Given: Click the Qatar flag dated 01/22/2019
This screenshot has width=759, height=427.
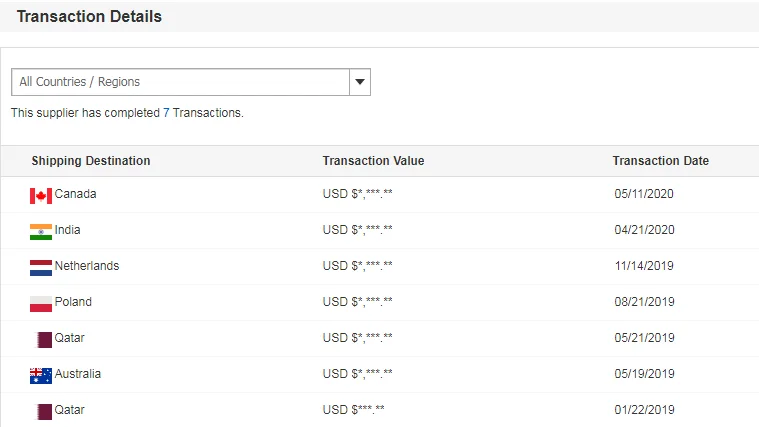Looking at the screenshot, I should click(45, 412).
